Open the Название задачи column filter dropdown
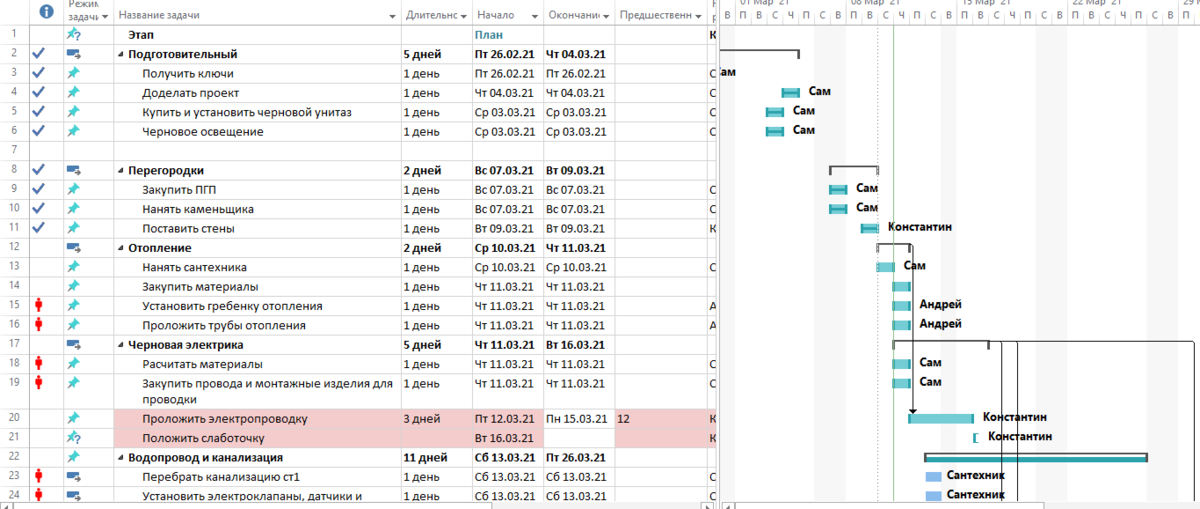The width and height of the screenshot is (1200, 509). [x=391, y=16]
